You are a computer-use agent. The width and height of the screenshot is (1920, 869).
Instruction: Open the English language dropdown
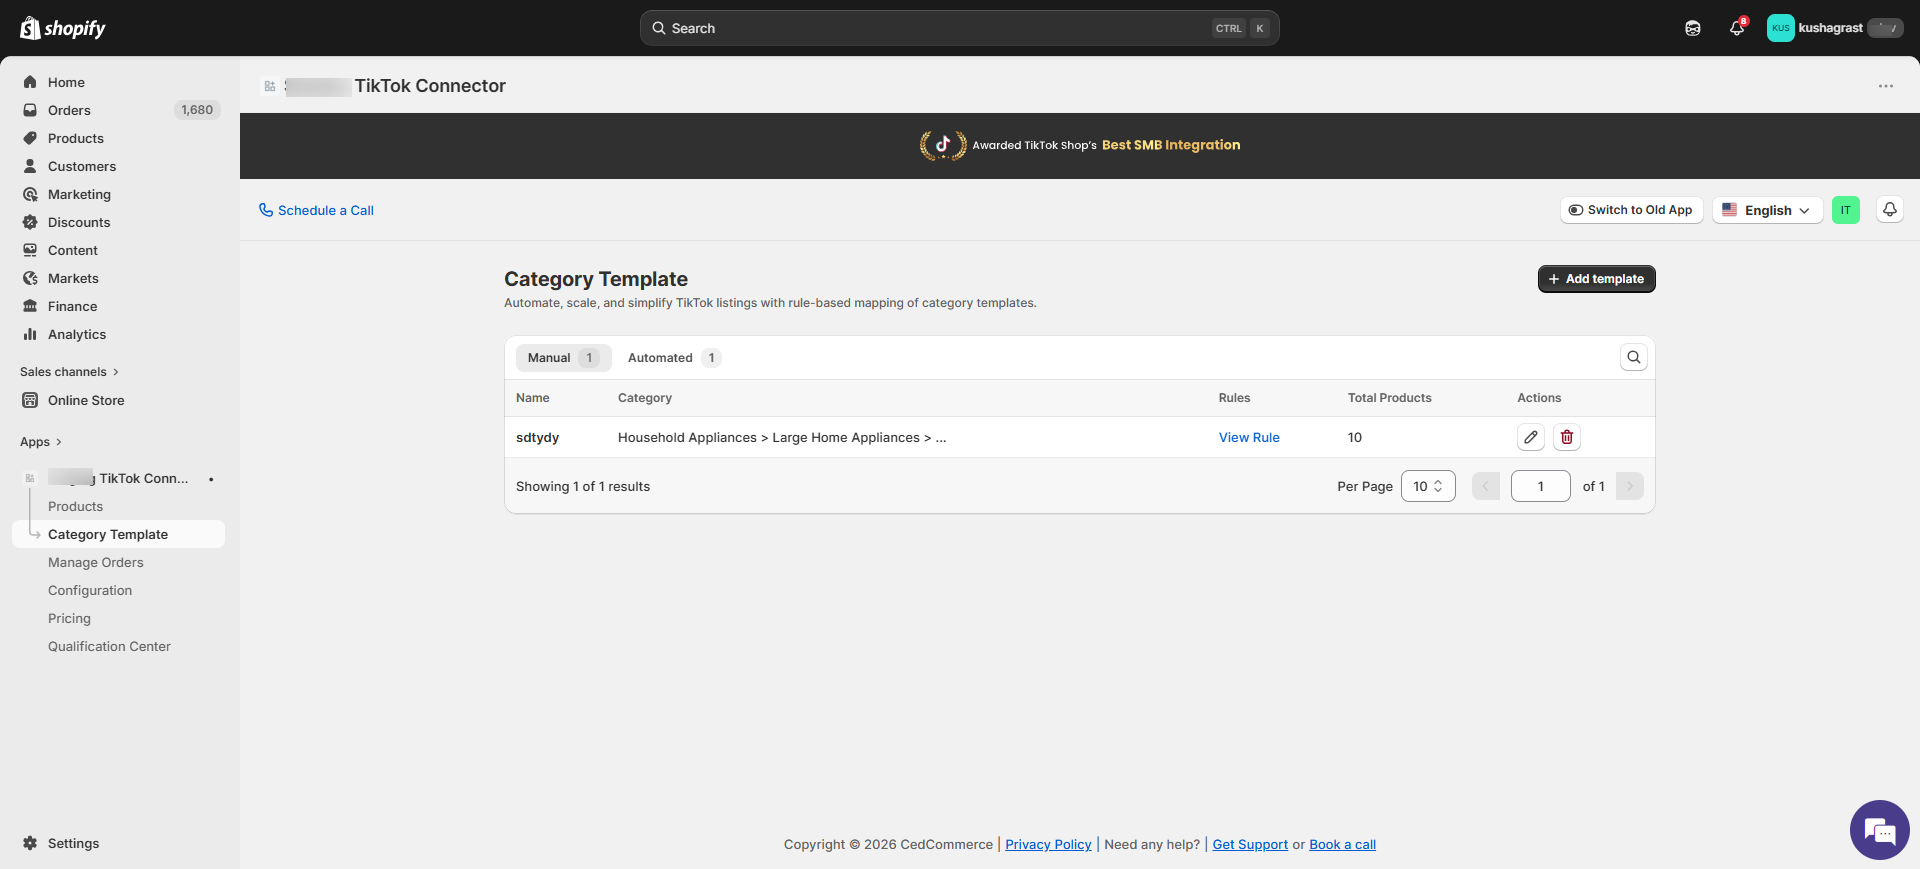click(x=1767, y=210)
